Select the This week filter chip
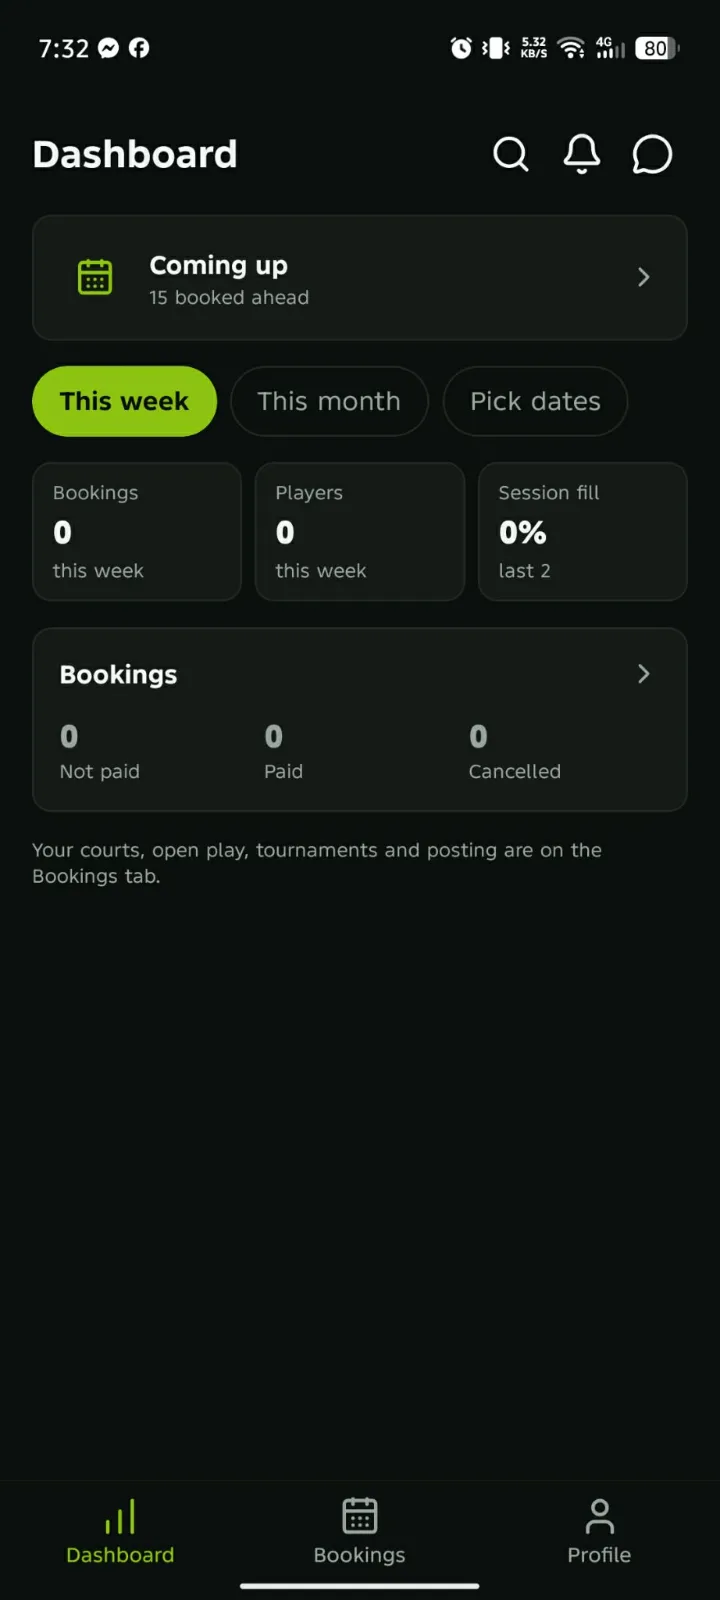This screenshot has height=1600, width=720. pos(124,401)
